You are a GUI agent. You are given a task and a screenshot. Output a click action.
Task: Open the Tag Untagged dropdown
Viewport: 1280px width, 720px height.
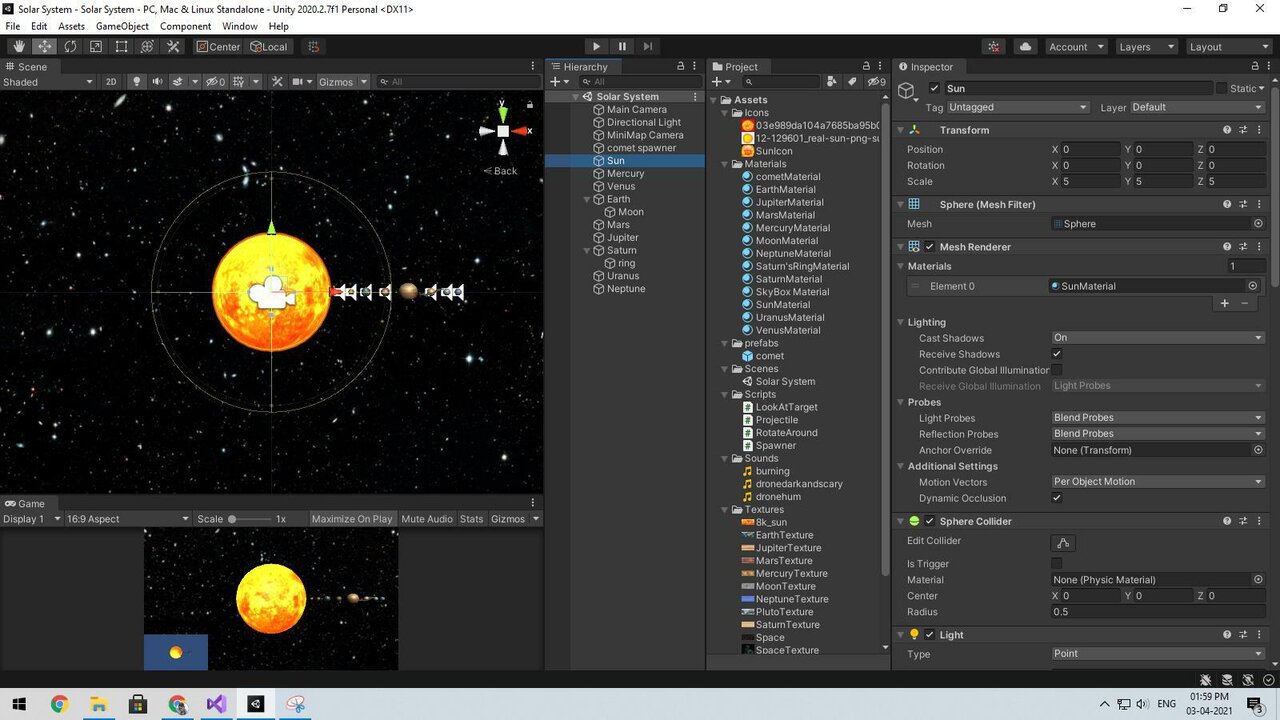pos(1018,107)
